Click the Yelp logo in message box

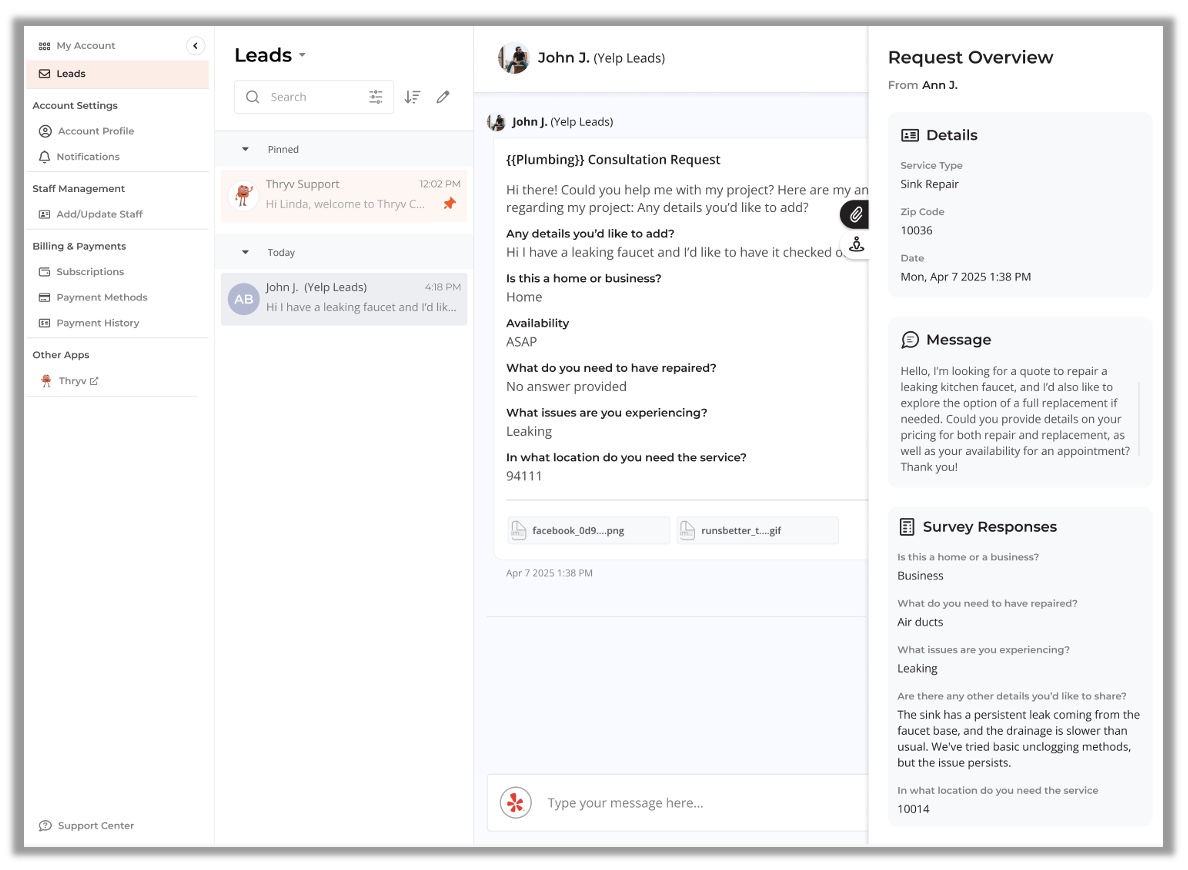515,802
